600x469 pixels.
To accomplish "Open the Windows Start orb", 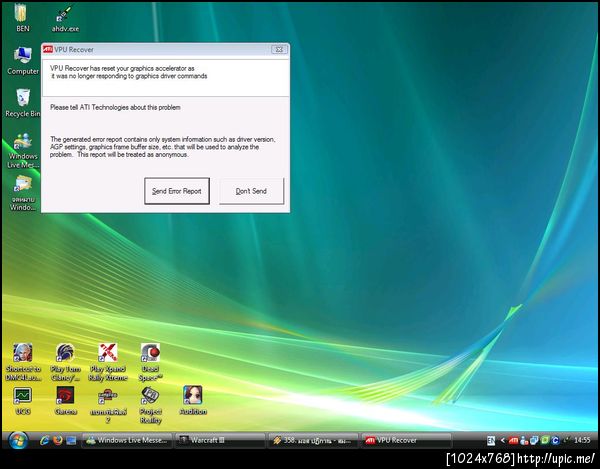I will pyautogui.click(x=18, y=440).
